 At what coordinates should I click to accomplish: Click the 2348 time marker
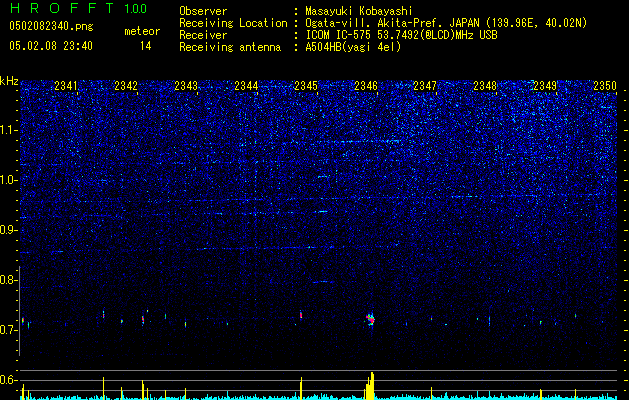click(x=485, y=85)
